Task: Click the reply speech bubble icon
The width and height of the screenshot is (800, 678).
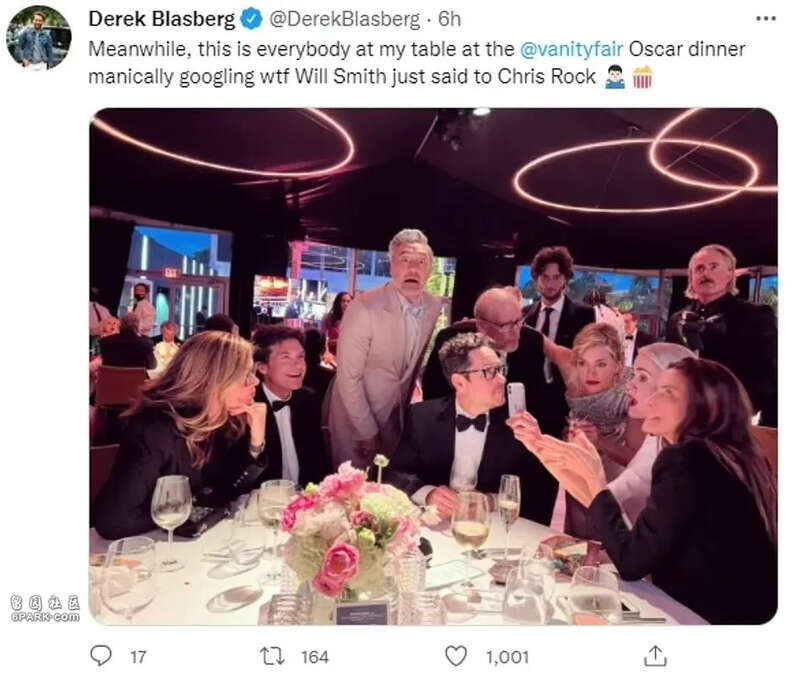Action: pyautogui.click(x=101, y=656)
